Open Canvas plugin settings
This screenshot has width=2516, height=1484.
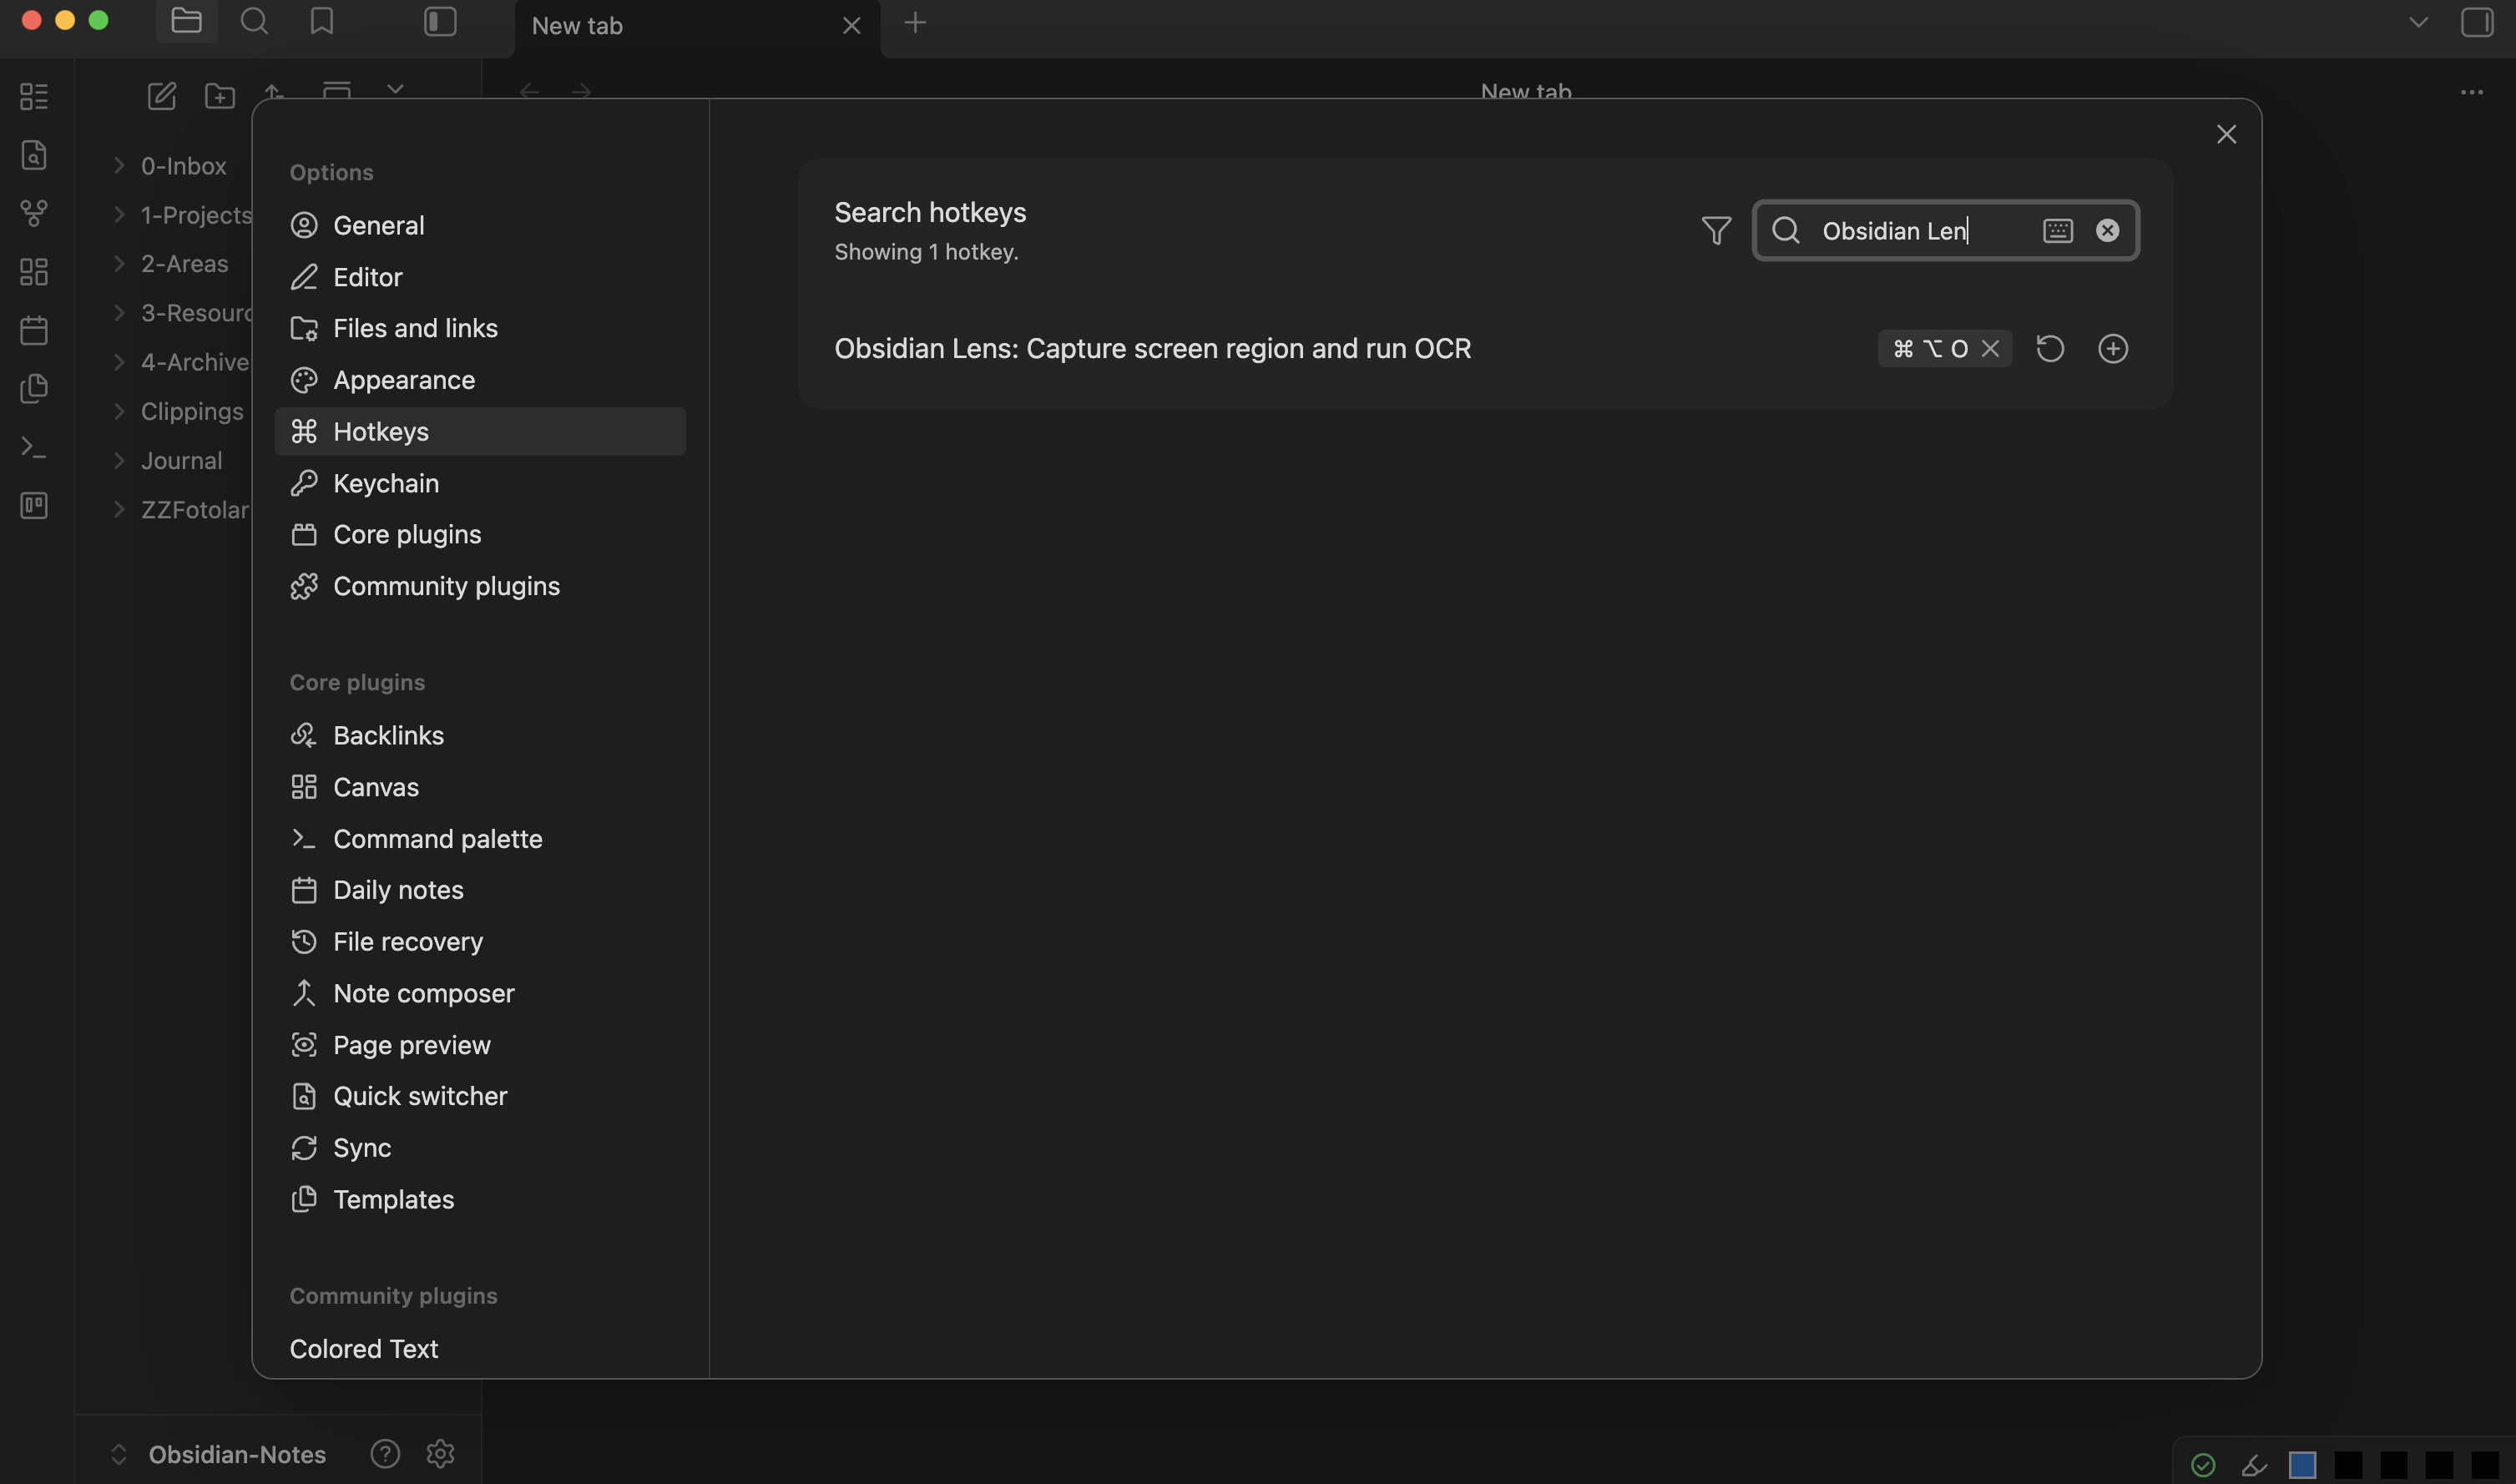(480, 787)
